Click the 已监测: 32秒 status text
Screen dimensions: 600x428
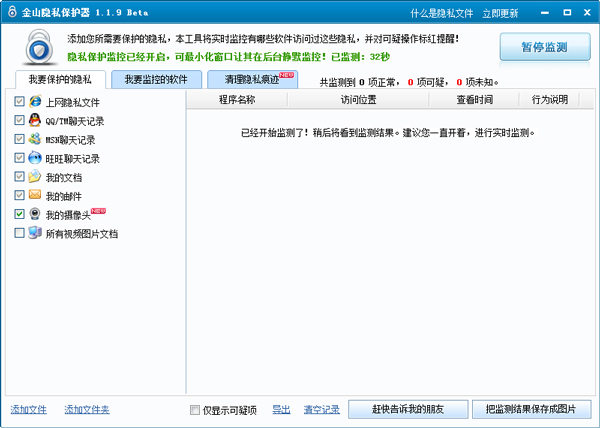pyautogui.click(x=360, y=57)
